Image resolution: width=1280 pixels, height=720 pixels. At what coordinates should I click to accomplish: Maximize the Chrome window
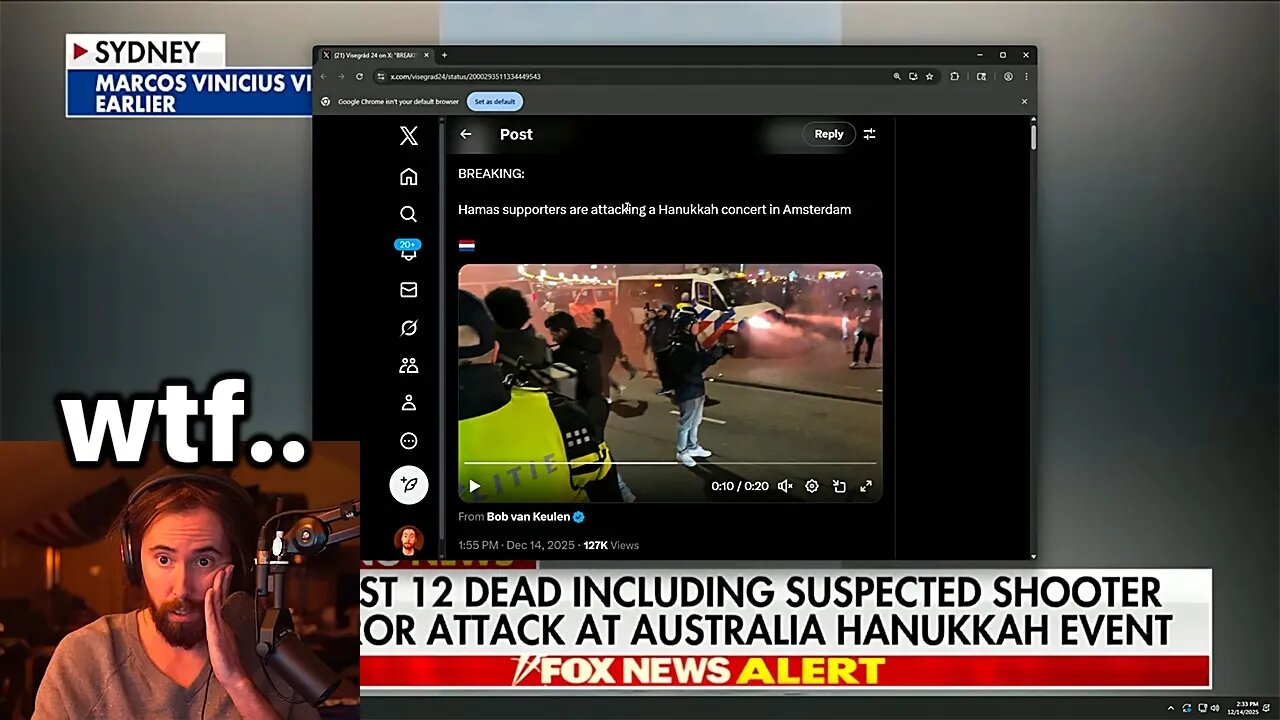pyautogui.click(x=1002, y=55)
